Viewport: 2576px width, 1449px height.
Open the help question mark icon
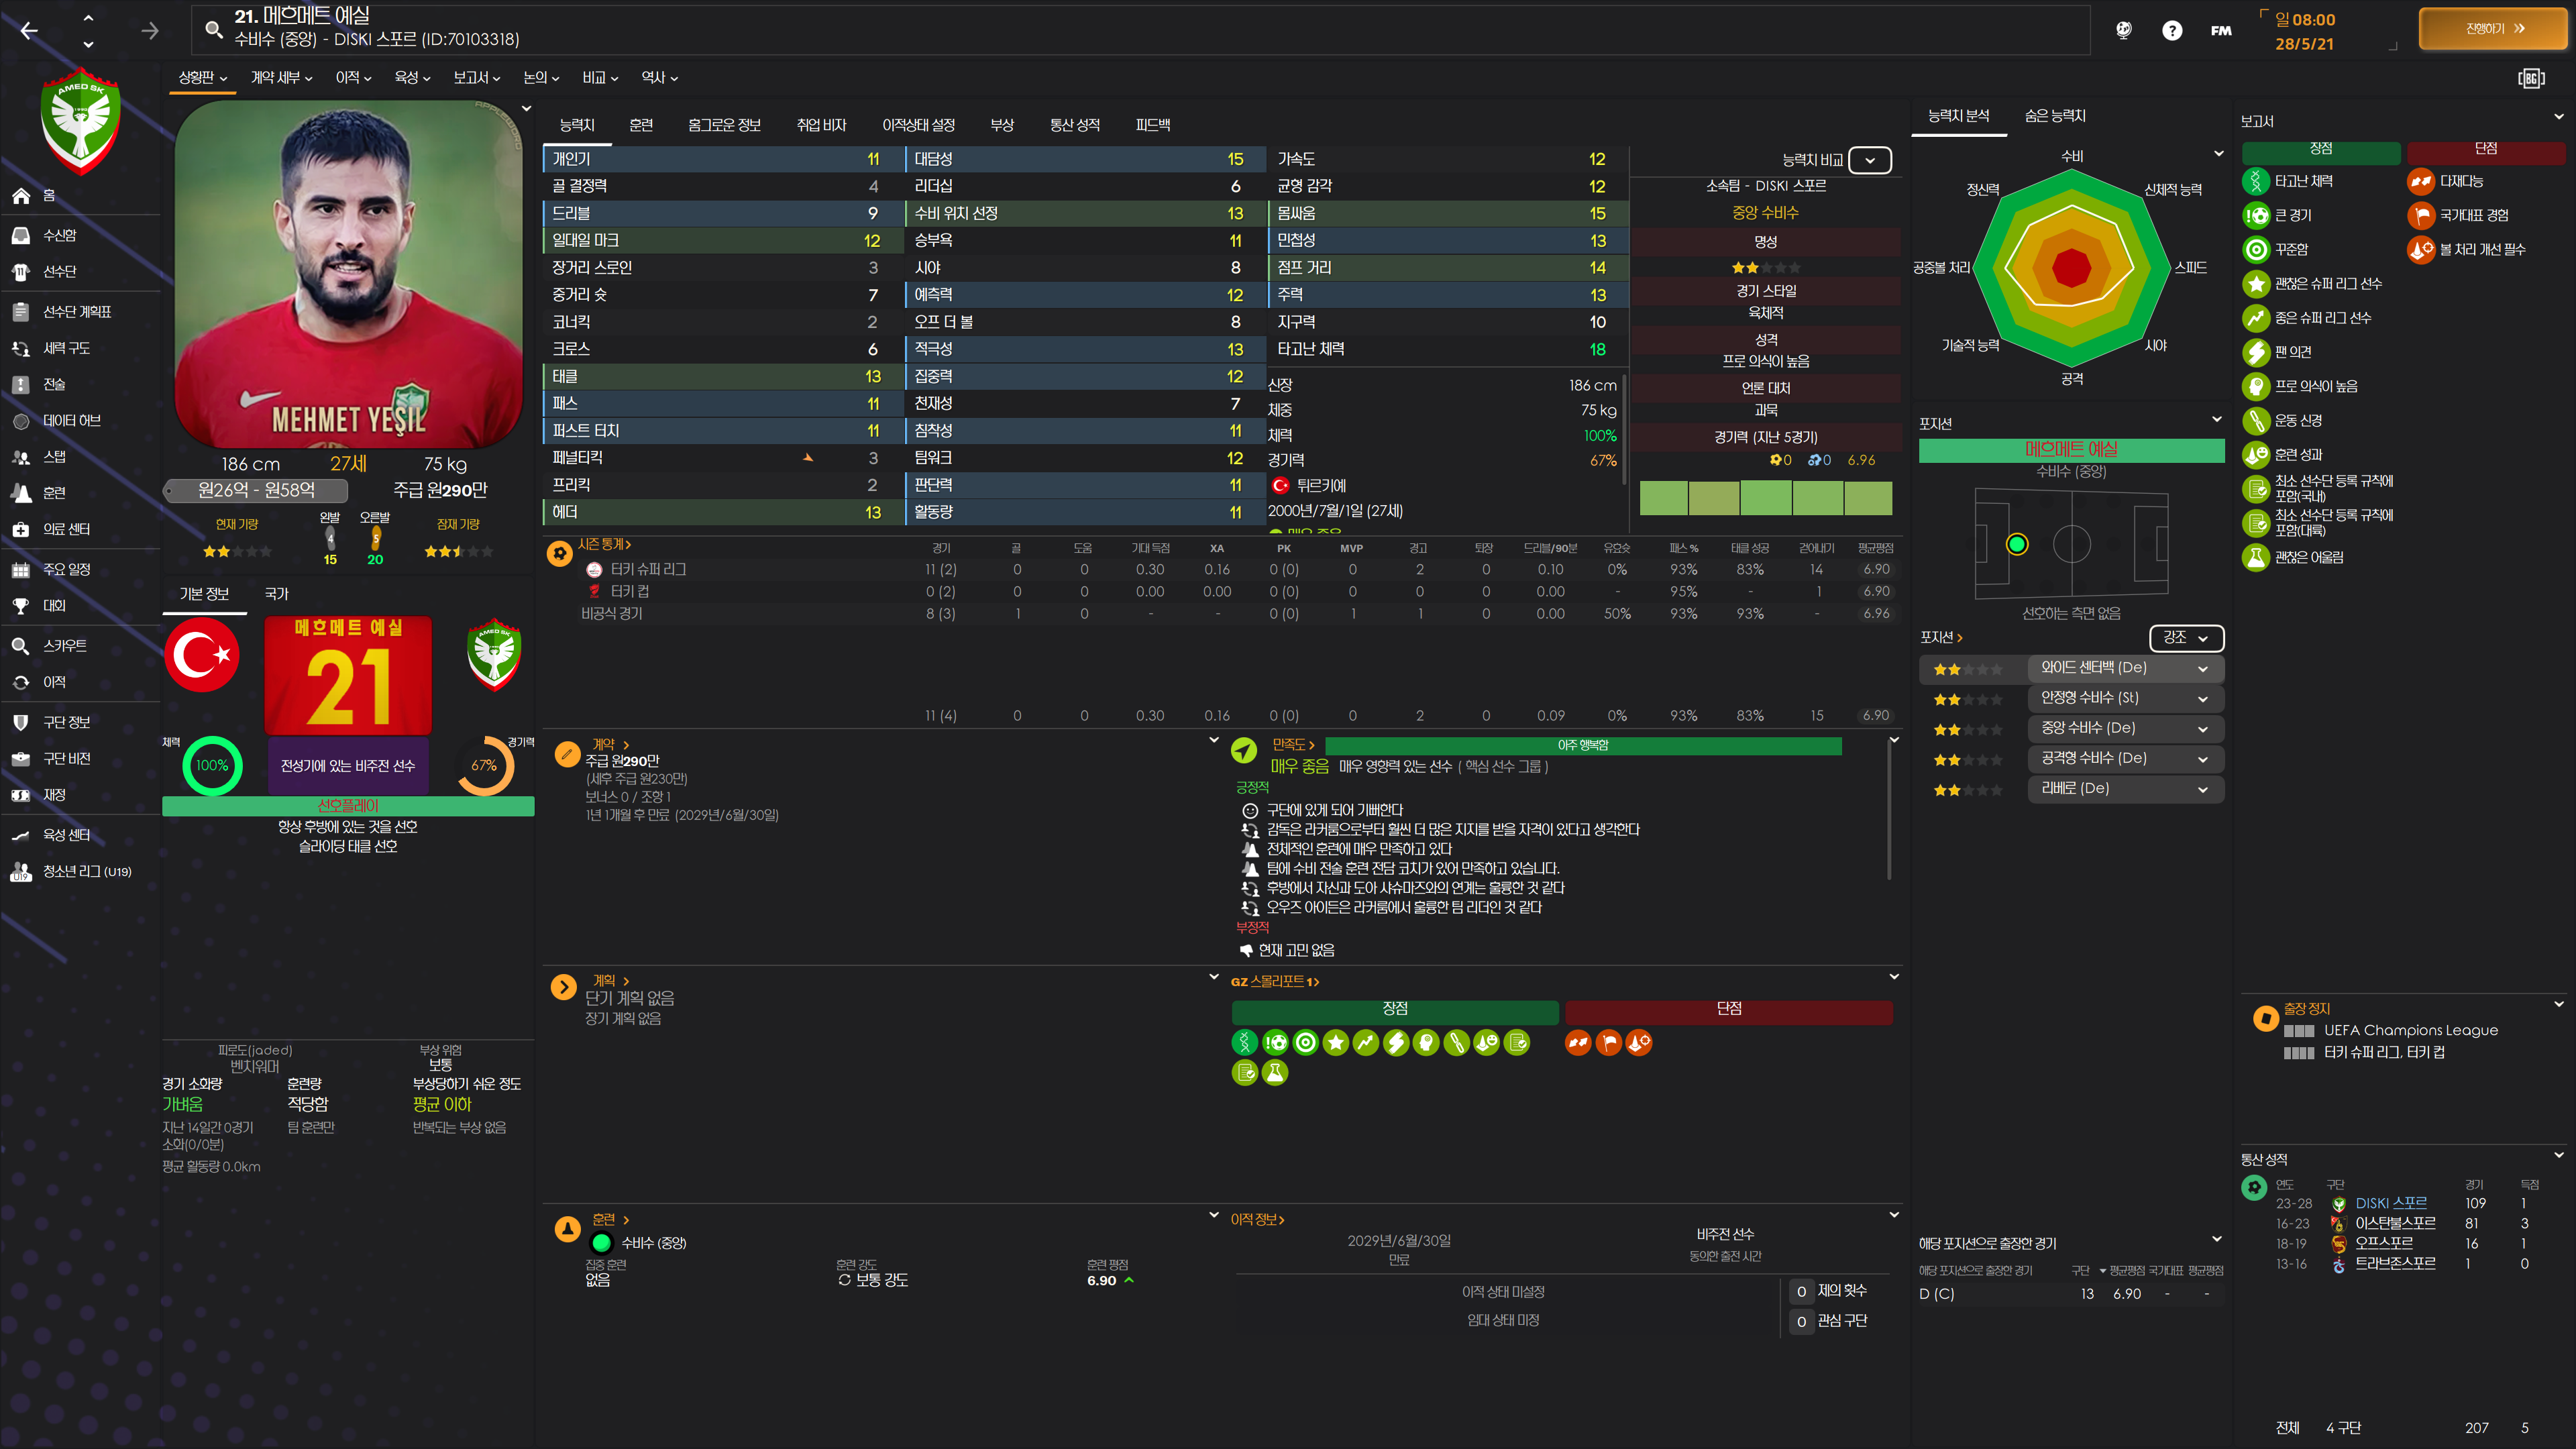(x=2171, y=31)
